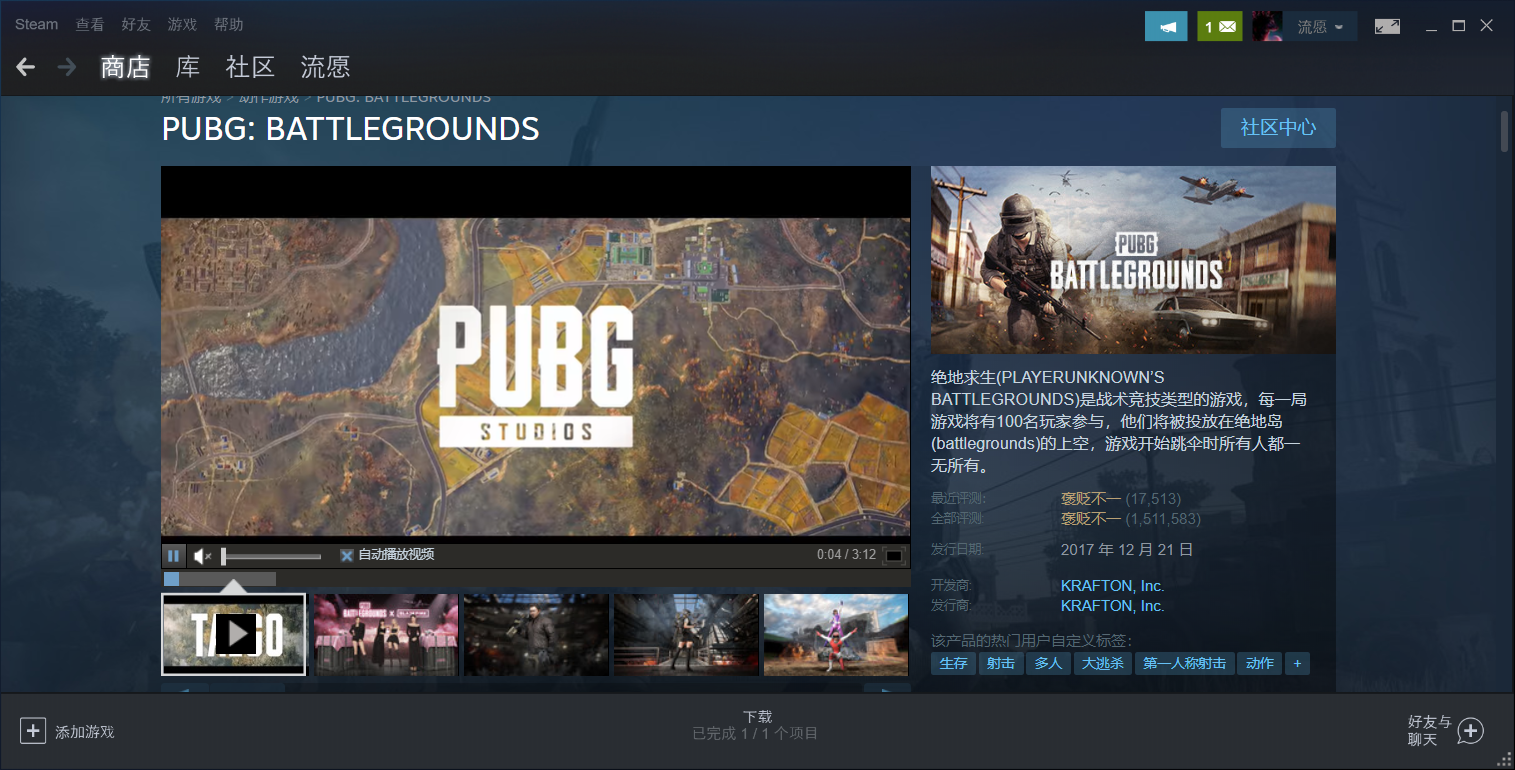Image resolution: width=1515 pixels, height=770 pixels.
Task: Open the 查看 menu
Action: pyautogui.click(x=89, y=24)
